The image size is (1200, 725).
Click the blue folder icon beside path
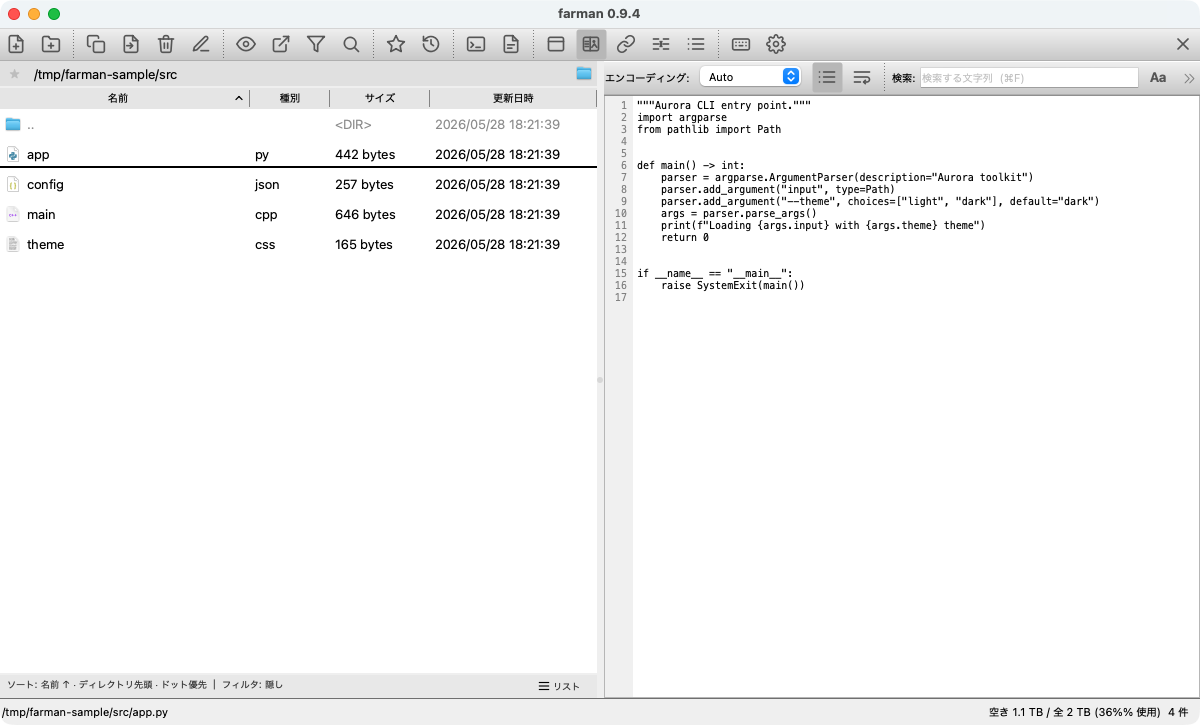584,74
